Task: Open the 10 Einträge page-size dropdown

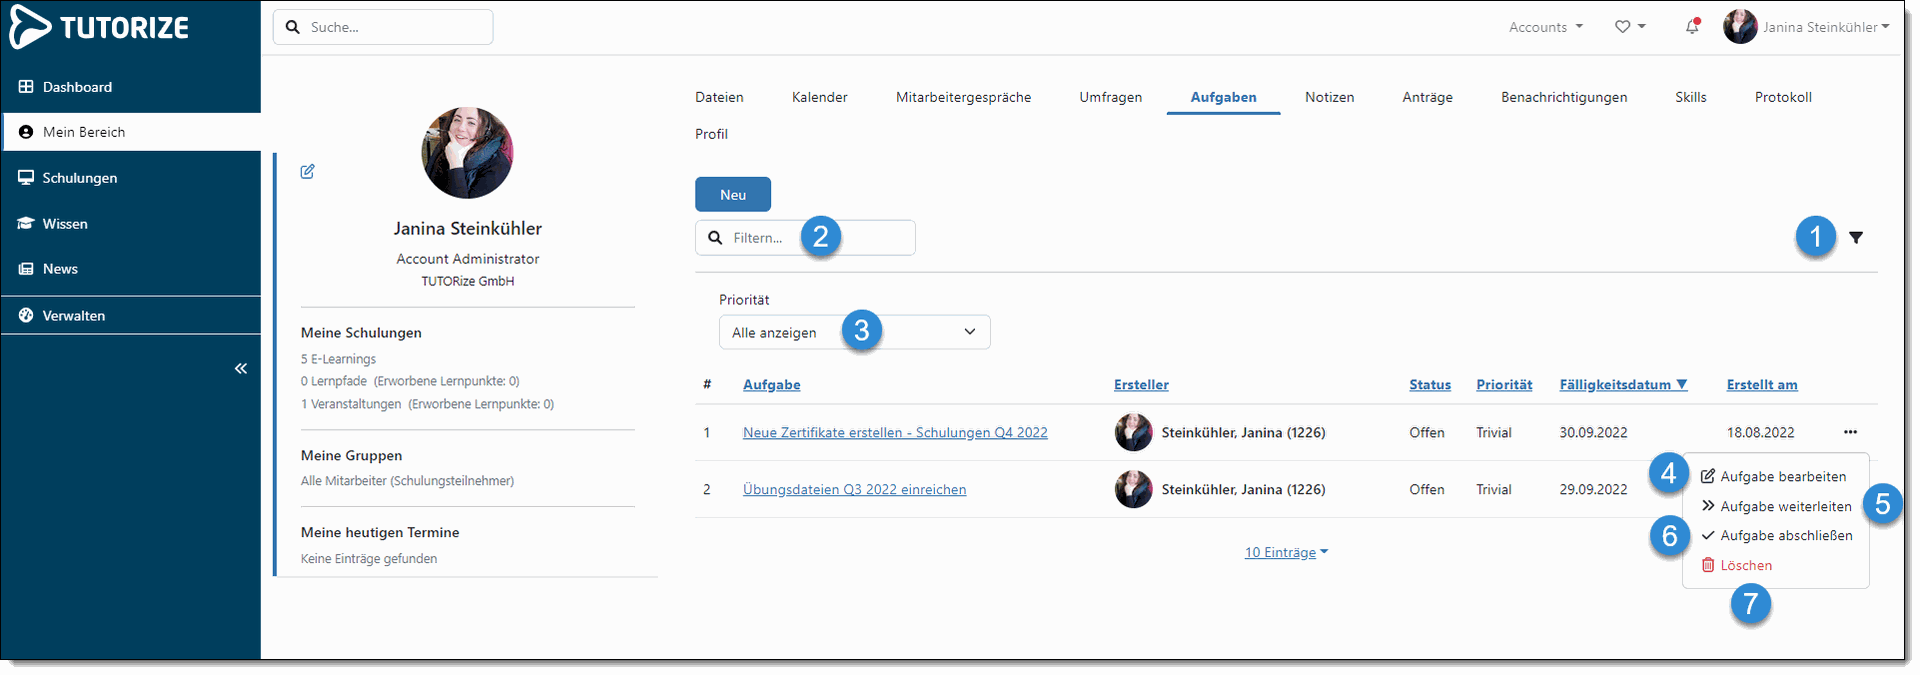Action: point(1286,553)
